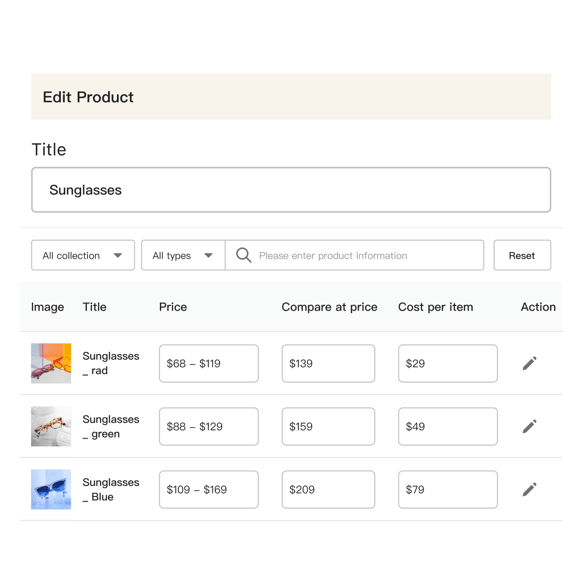This screenshot has width=582, height=579.
Task: Select the Sunglasses _ Blue product thumbnail
Action: (x=51, y=490)
